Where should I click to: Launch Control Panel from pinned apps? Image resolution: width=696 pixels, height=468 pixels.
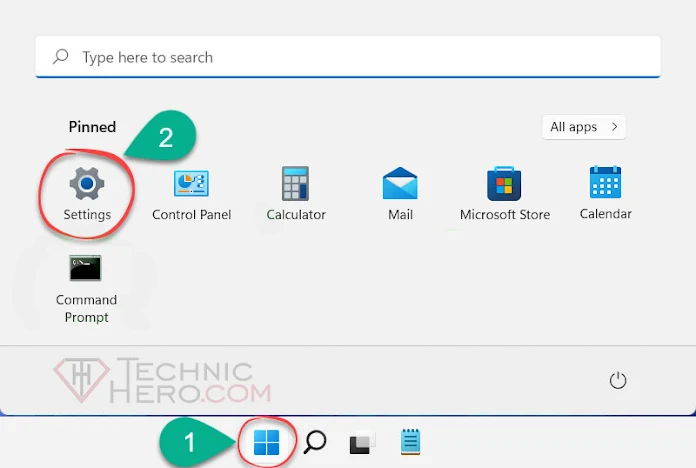coord(191,194)
